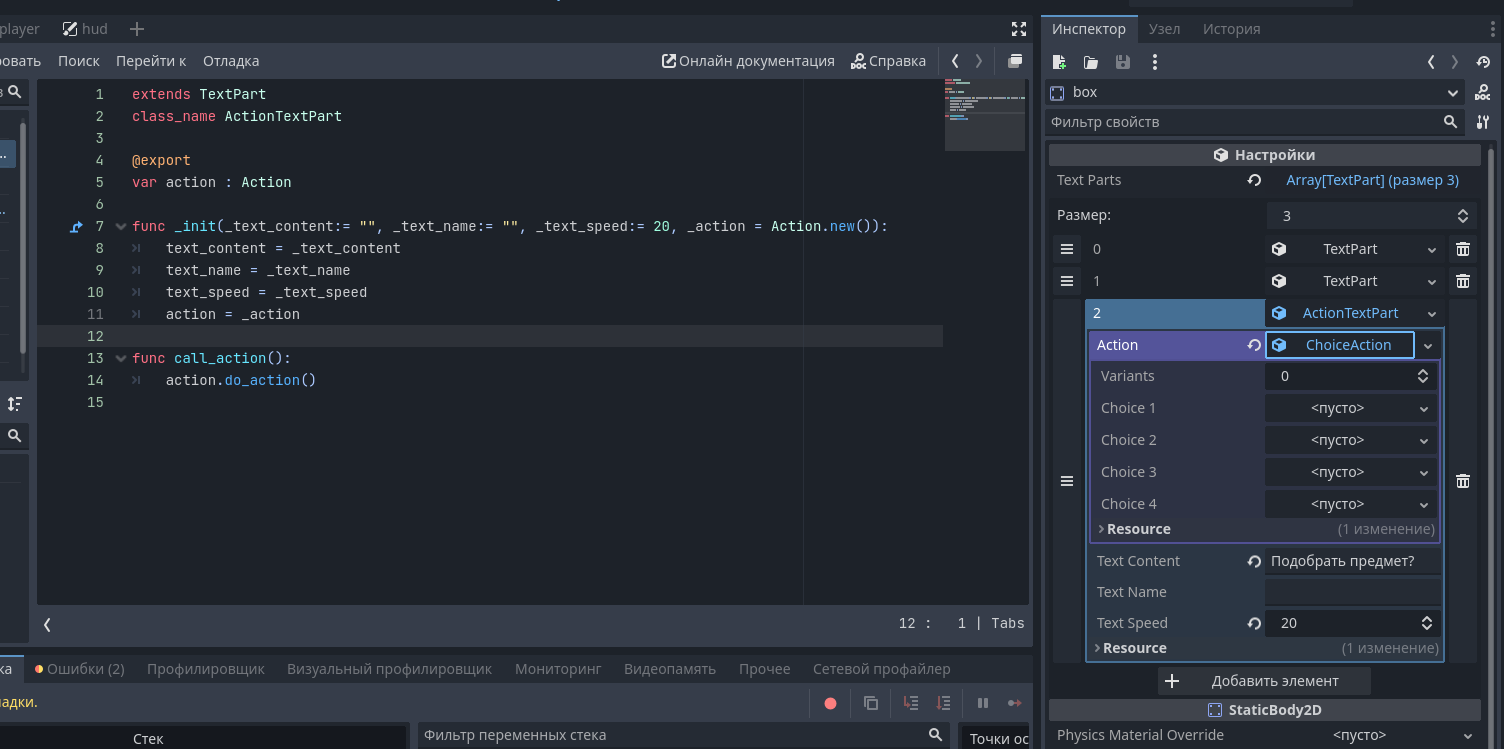The height and width of the screenshot is (749, 1504).
Task: Toggle the scripts panel with bottom-left arrow
Action: (x=47, y=624)
